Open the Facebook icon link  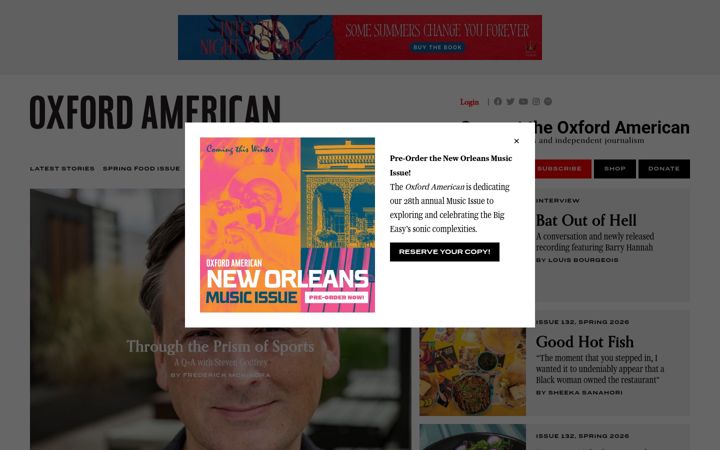click(x=498, y=101)
